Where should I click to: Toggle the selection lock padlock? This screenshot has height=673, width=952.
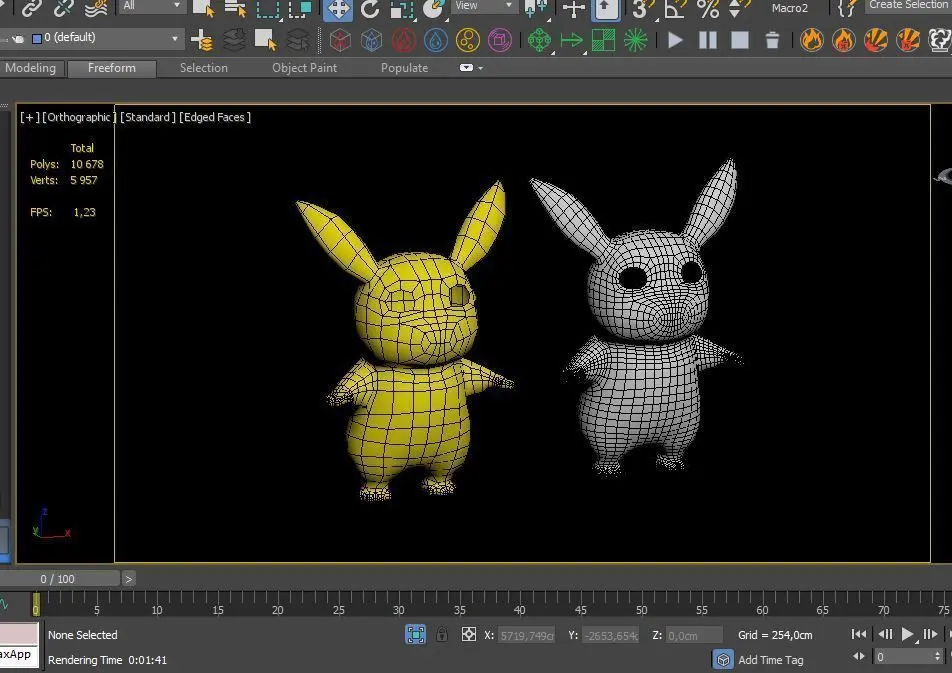[x=441, y=634]
